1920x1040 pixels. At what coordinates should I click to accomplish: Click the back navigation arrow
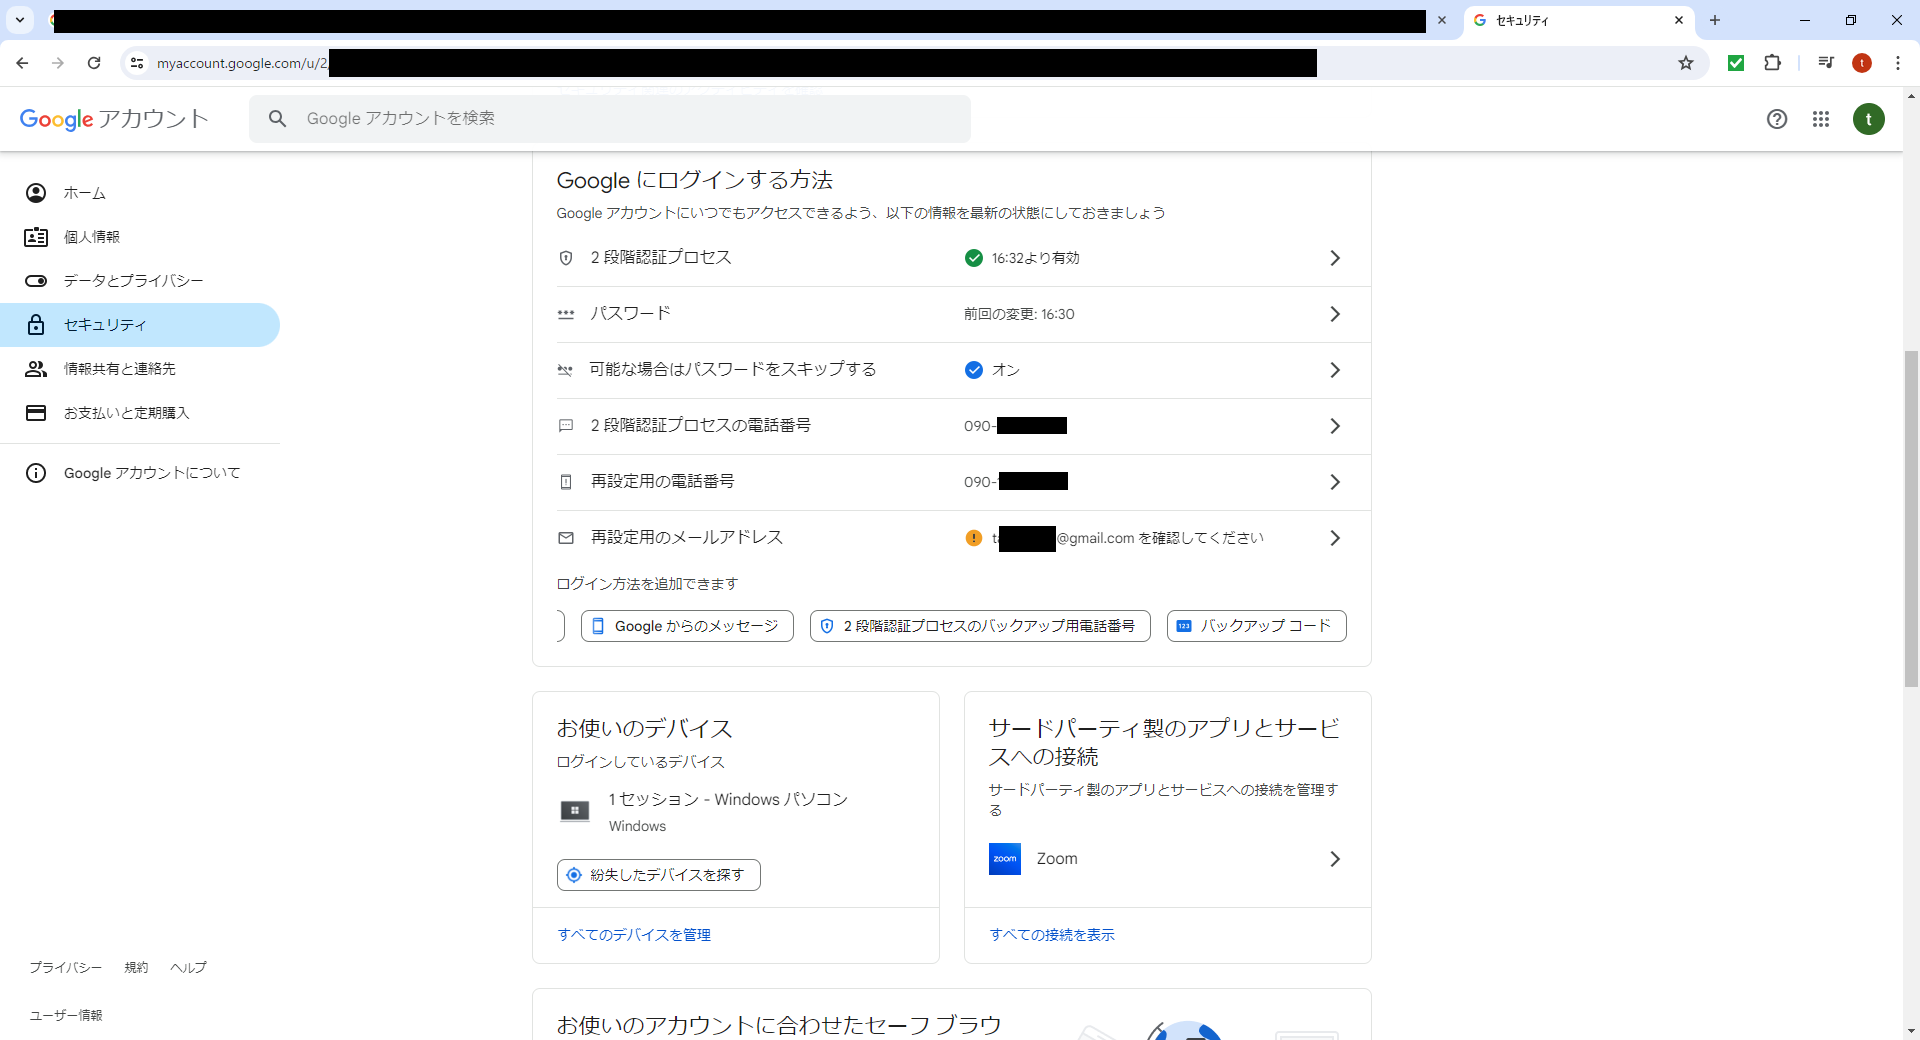click(22, 63)
